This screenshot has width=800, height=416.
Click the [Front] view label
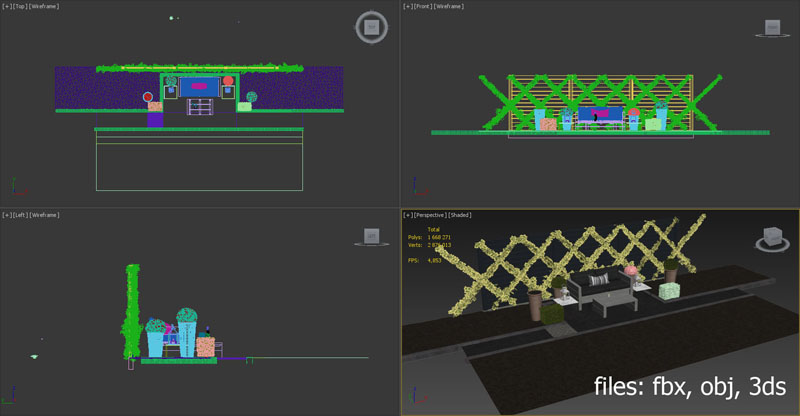coord(423,6)
